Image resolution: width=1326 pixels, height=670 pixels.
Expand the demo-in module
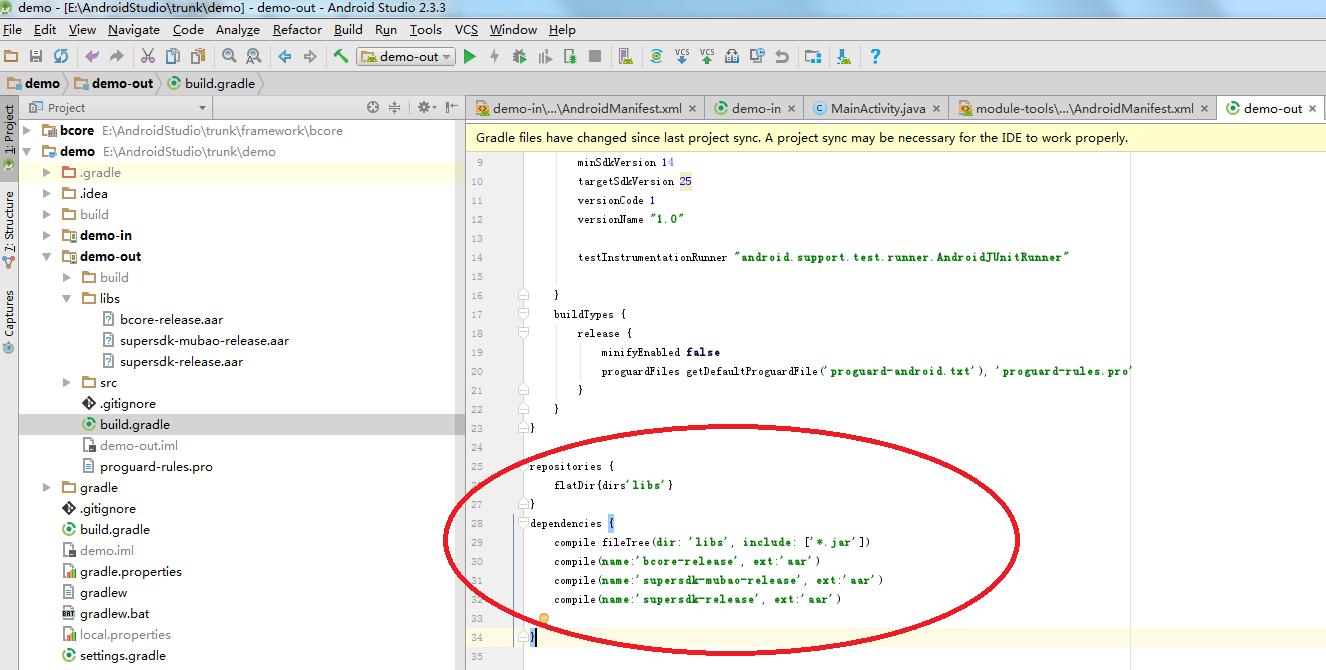coord(47,236)
